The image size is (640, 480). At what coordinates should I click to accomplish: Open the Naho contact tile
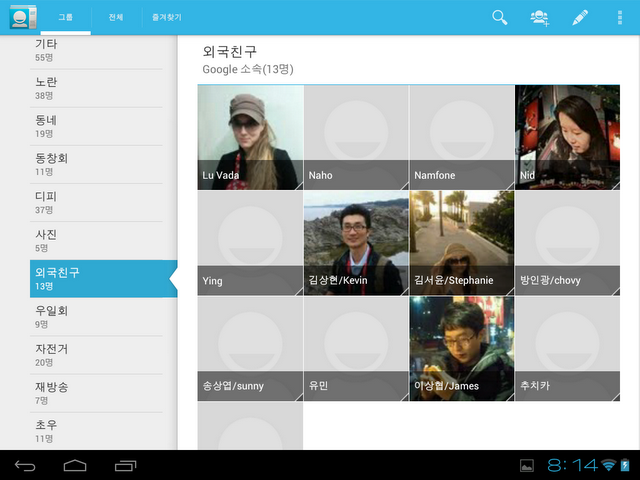pos(356,138)
